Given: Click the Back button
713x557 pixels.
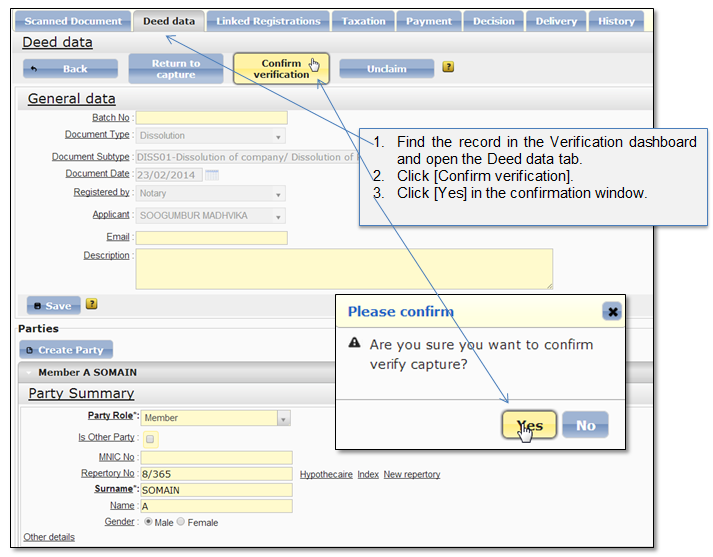Looking at the screenshot, I should (x=70, y=69).
